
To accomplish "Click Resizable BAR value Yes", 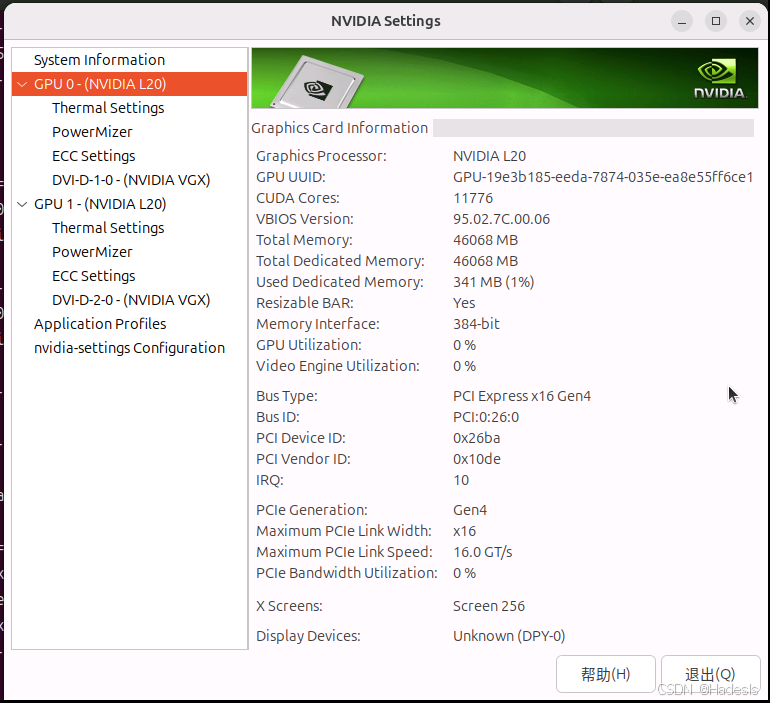I will [x=464, y=303].
